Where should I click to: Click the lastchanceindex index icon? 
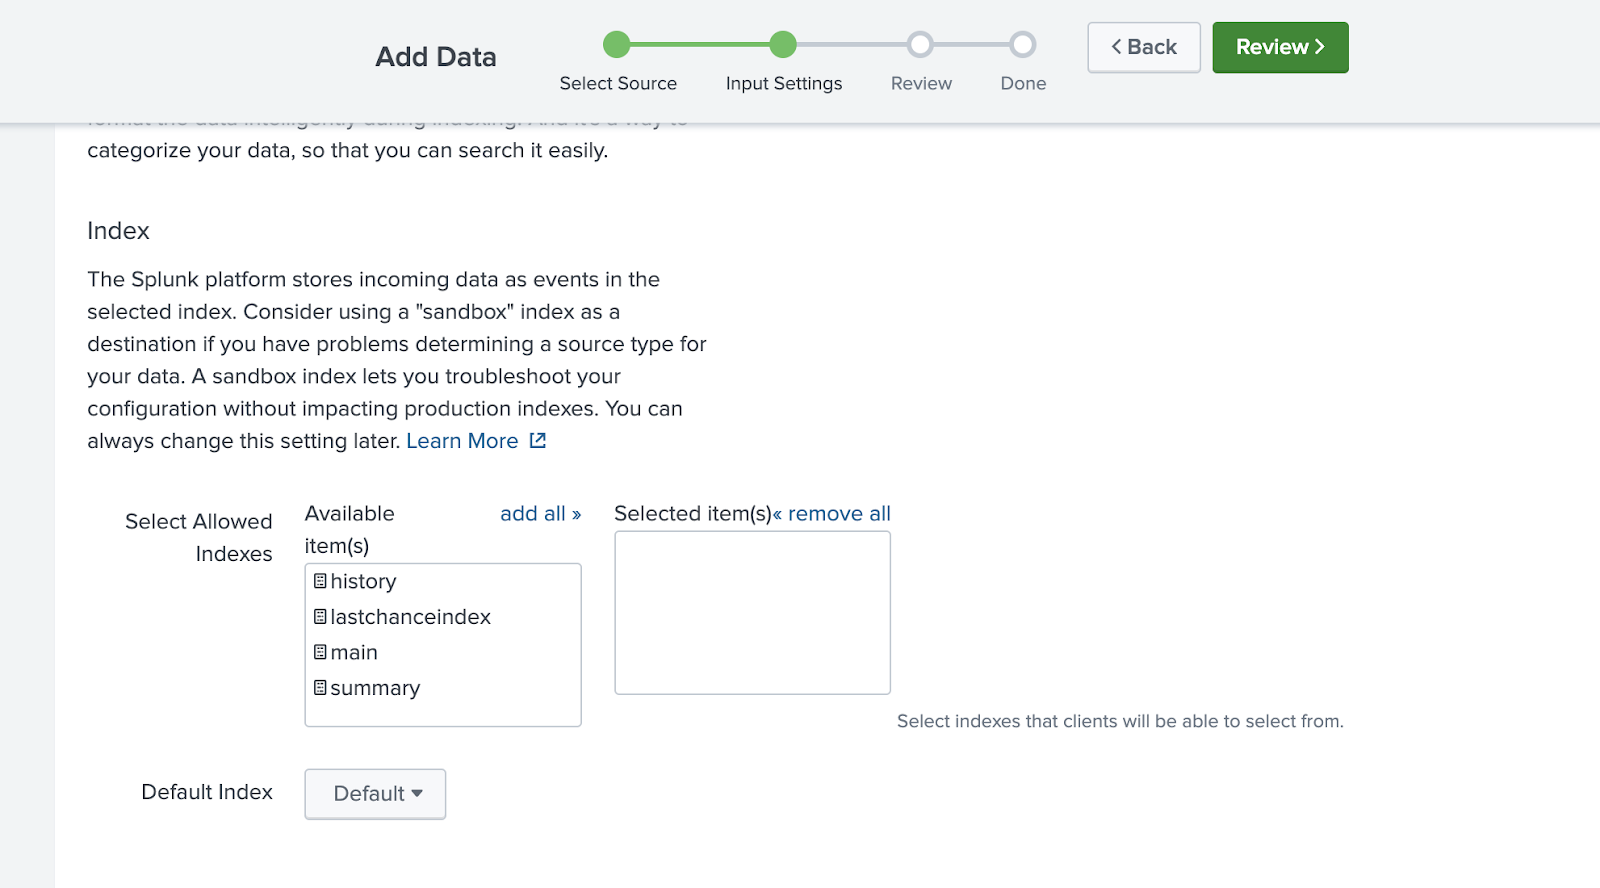click(320, 617)
